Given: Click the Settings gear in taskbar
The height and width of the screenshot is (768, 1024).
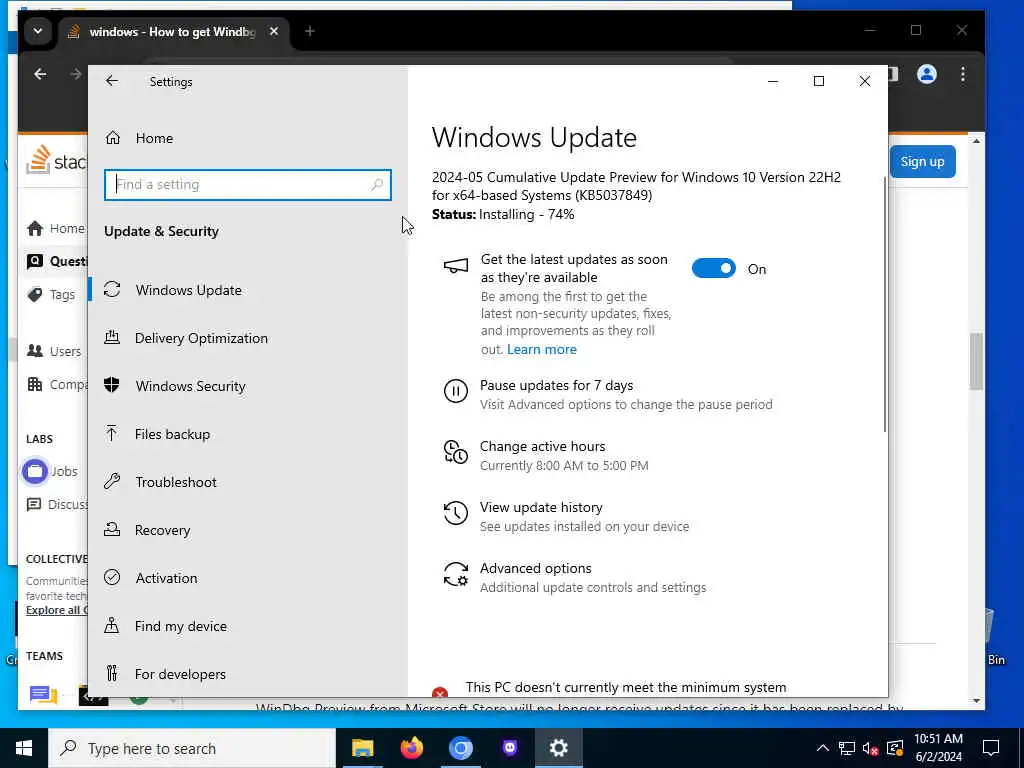Looking at the screenshot, I should [559, 748].
